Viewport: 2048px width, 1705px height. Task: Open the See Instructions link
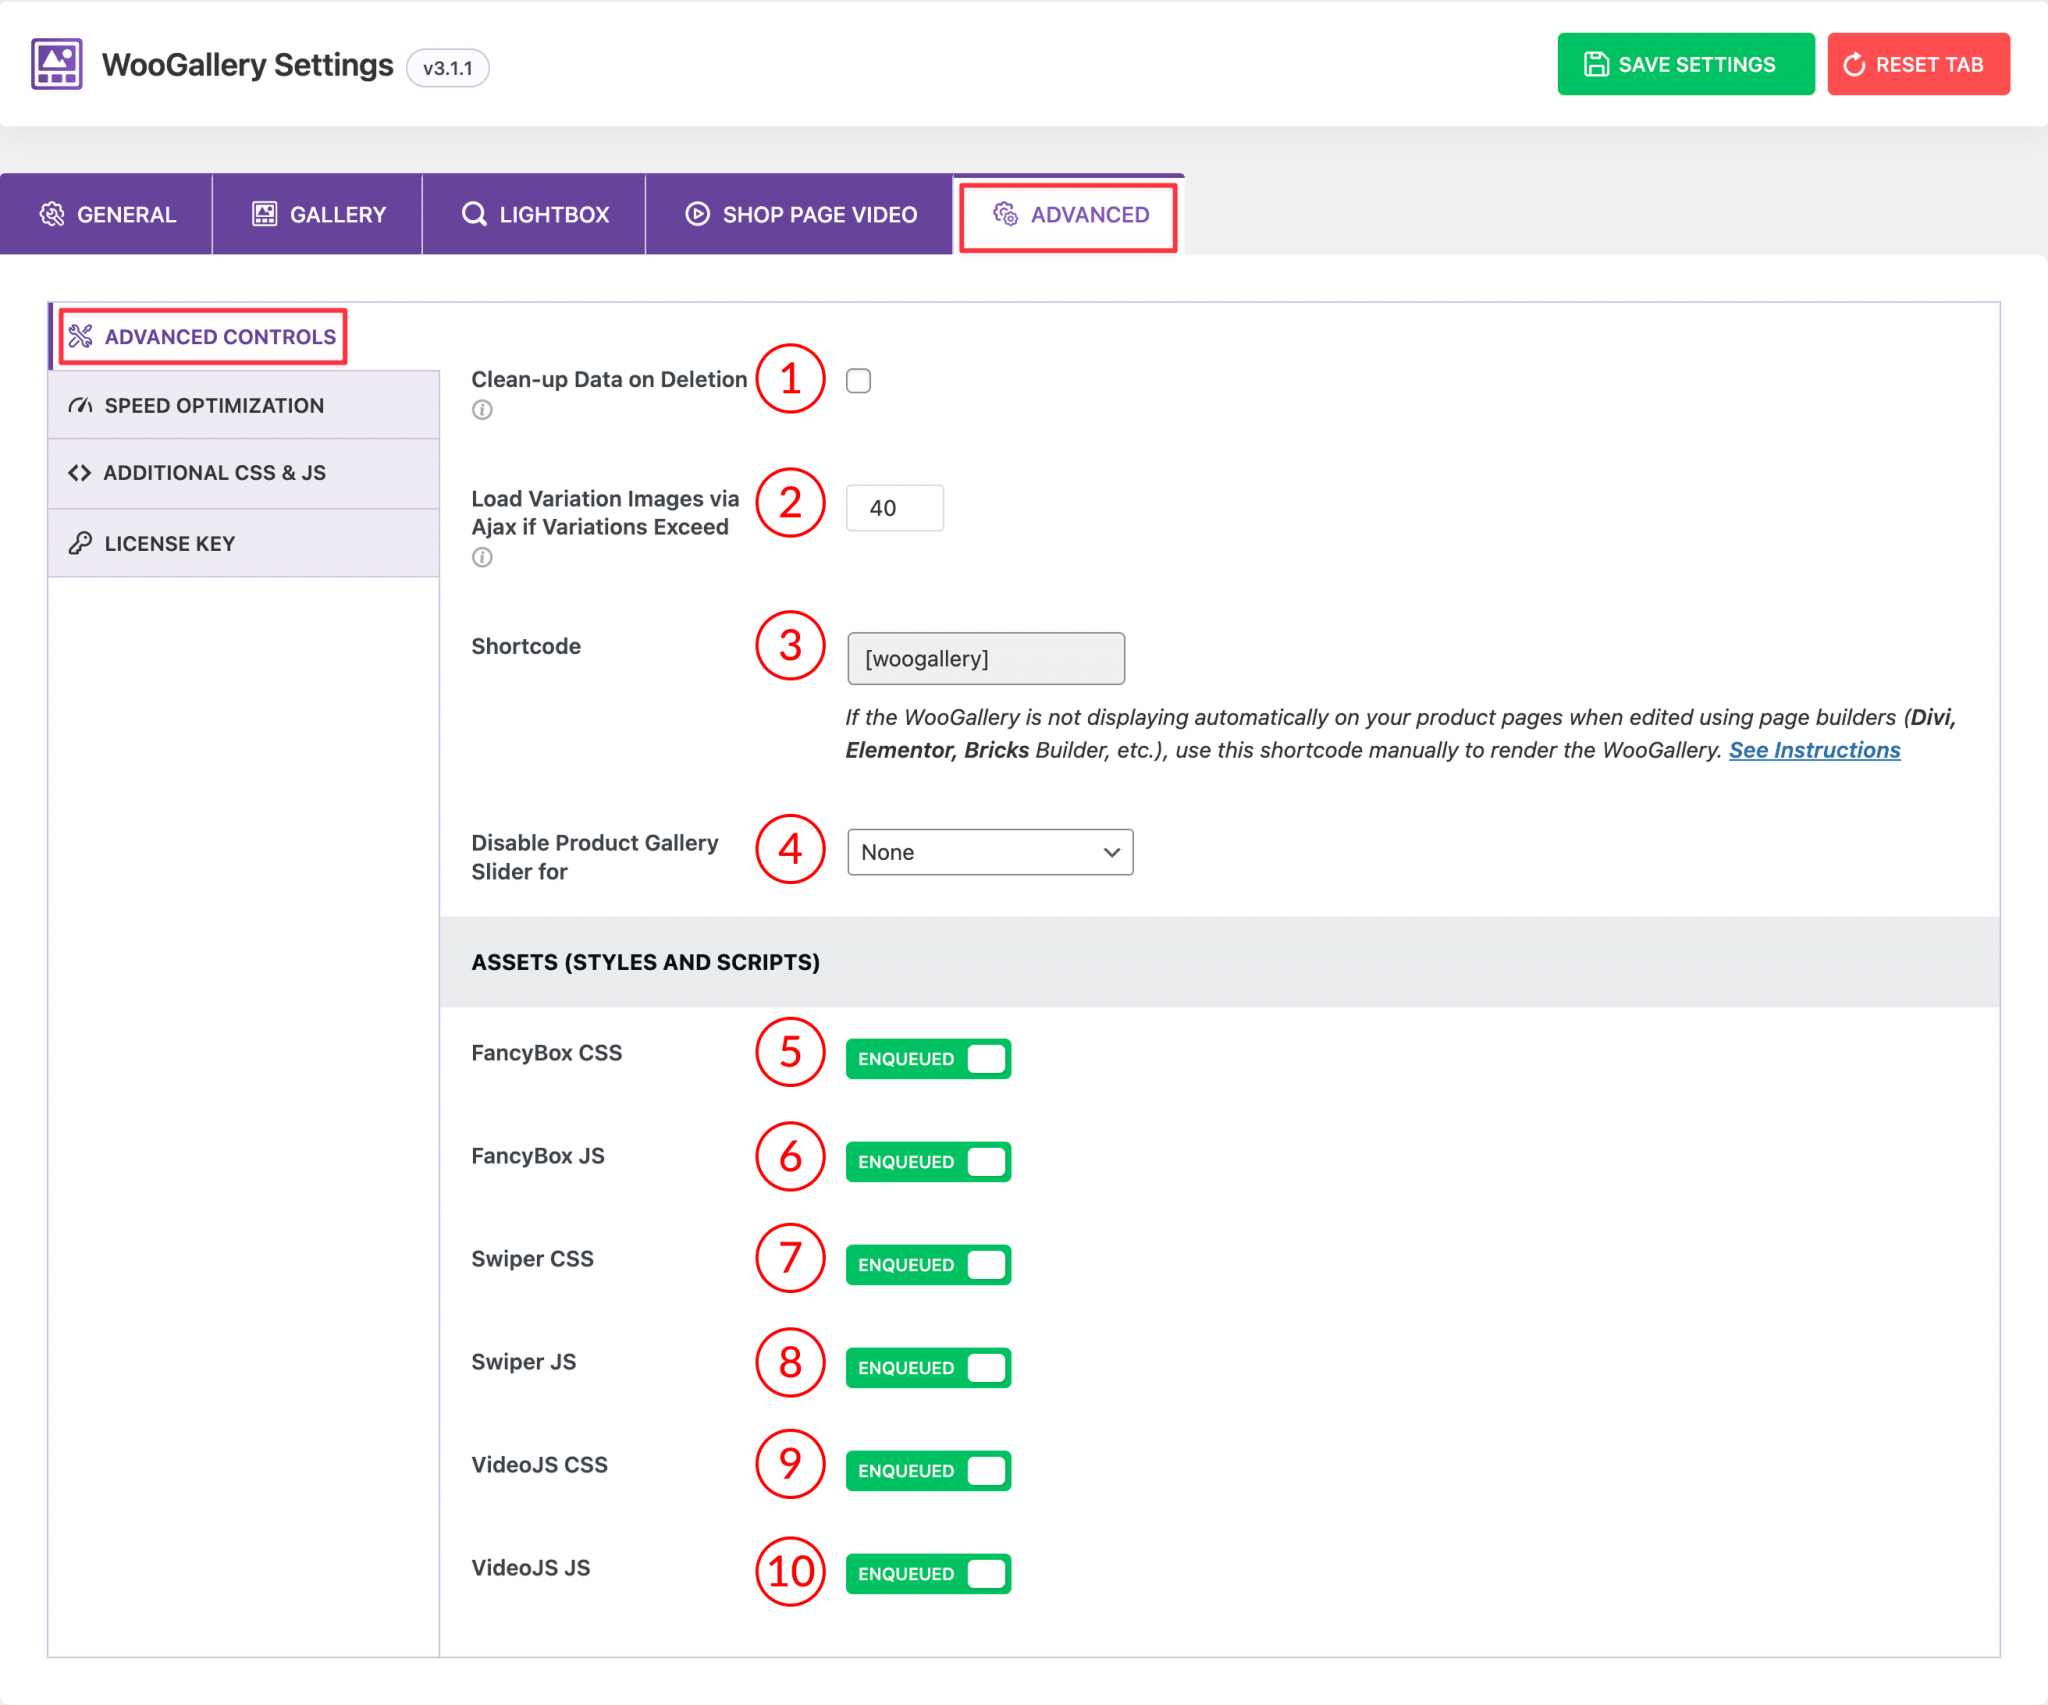click(x=1815, y=750)
